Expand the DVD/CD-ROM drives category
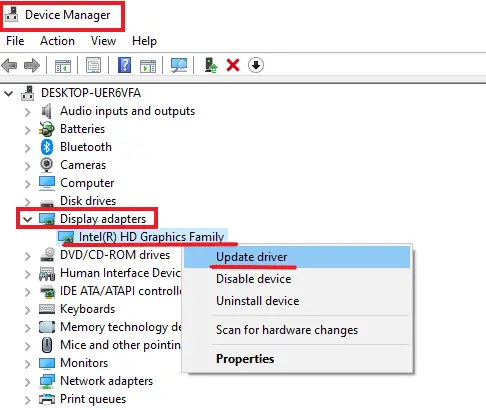The image size is (486, 410). point(27,256)
